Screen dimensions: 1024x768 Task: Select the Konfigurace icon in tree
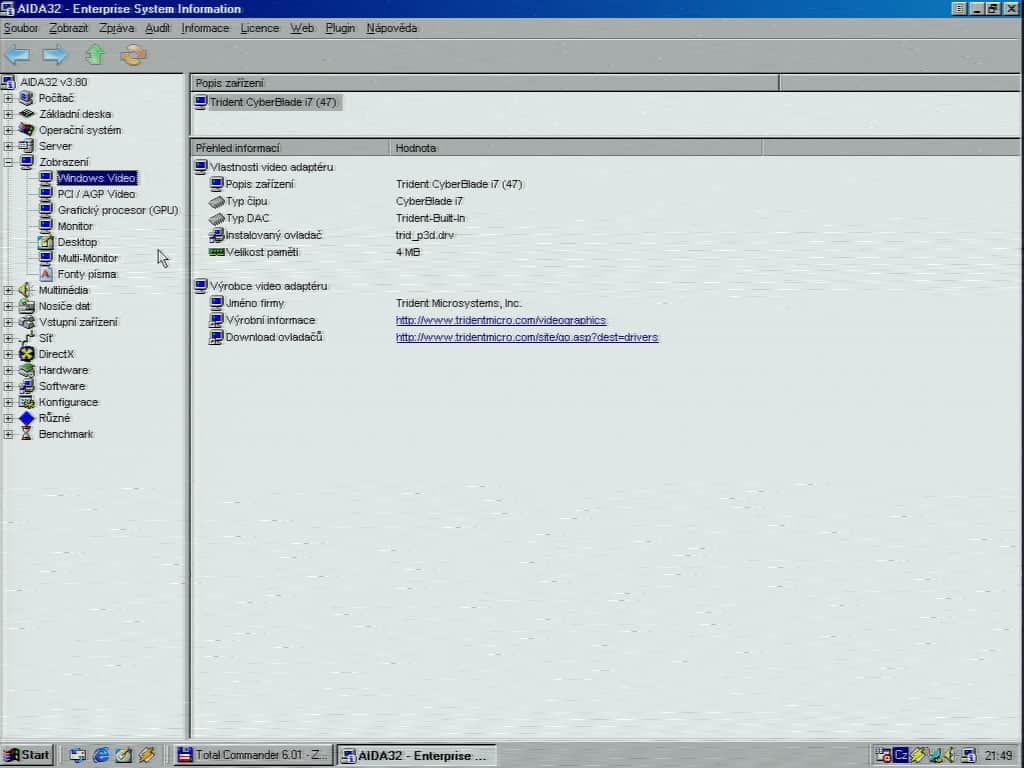26,402
